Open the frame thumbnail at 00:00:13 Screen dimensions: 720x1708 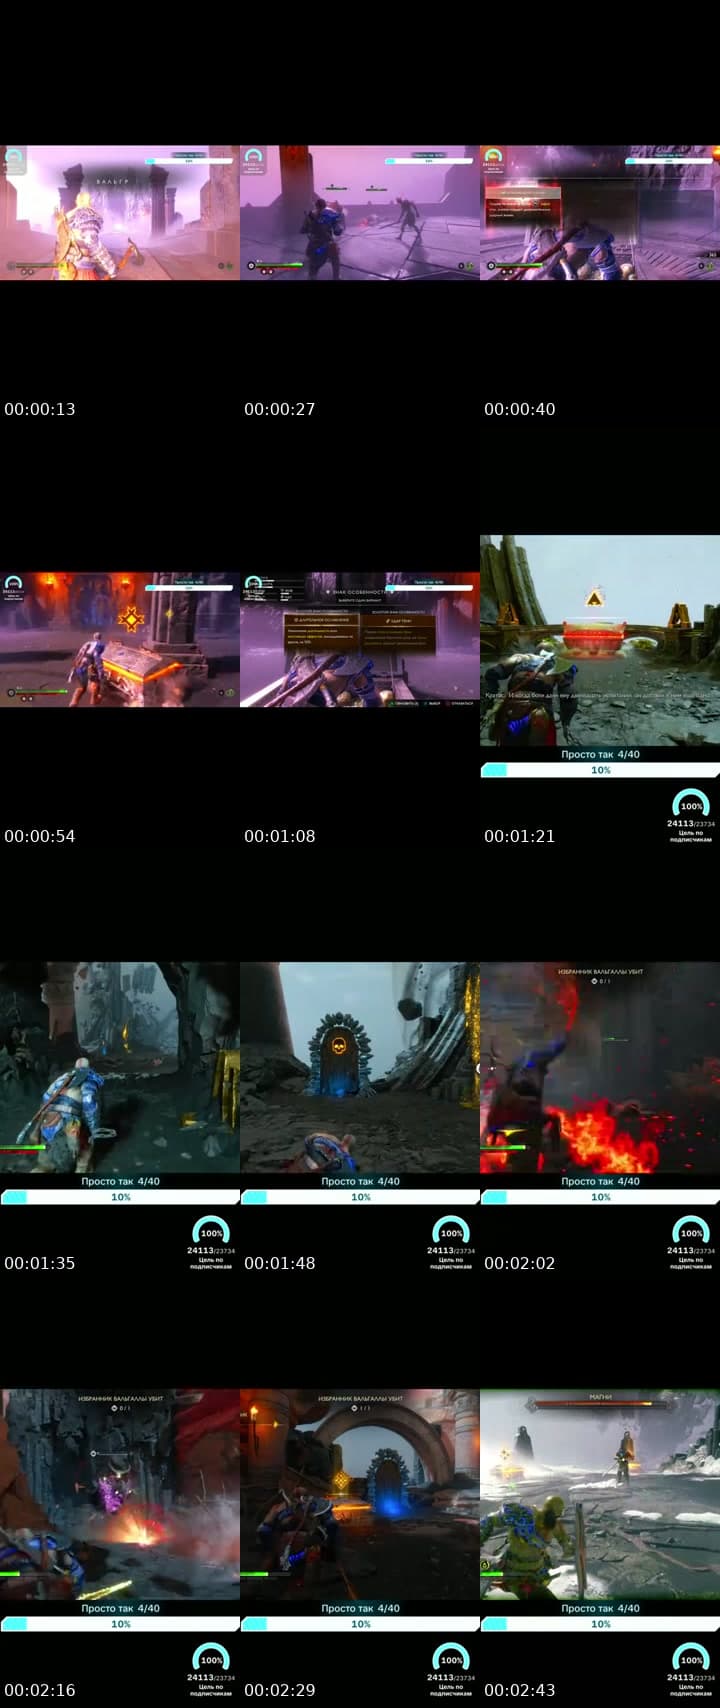(120, 213)
